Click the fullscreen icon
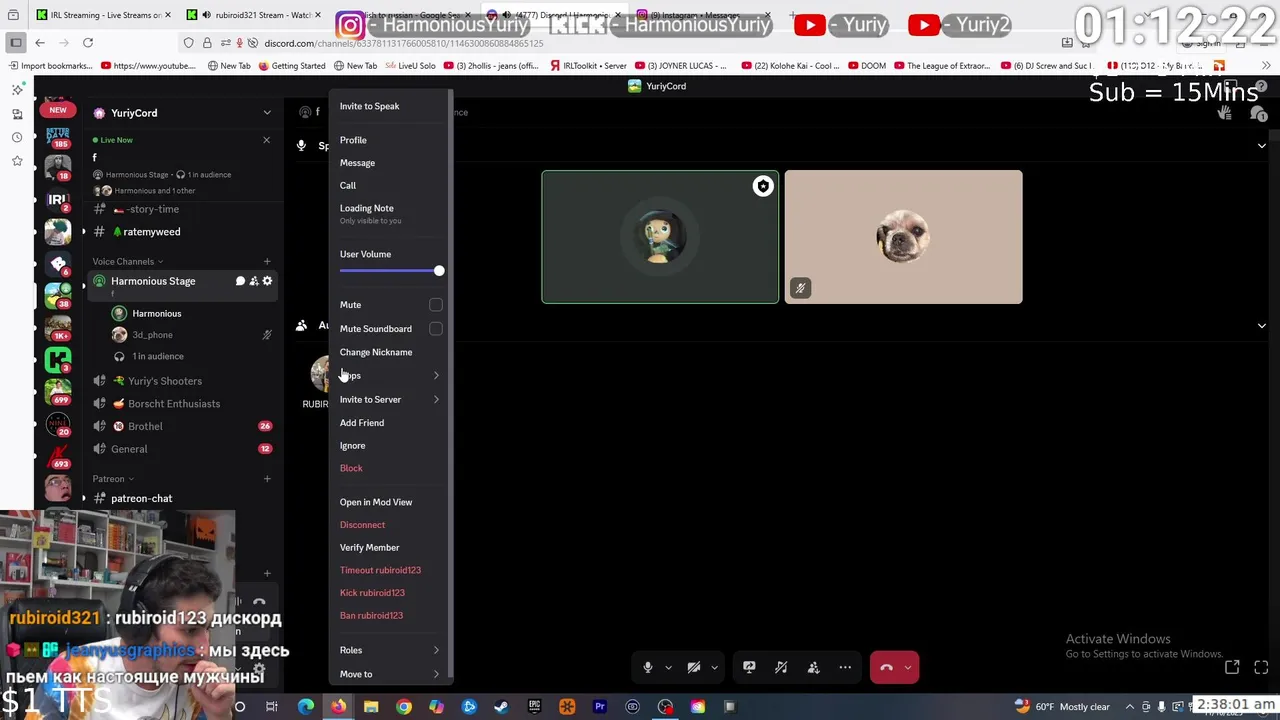This screenshot has width=1280, height=720. pos(1261,667)
